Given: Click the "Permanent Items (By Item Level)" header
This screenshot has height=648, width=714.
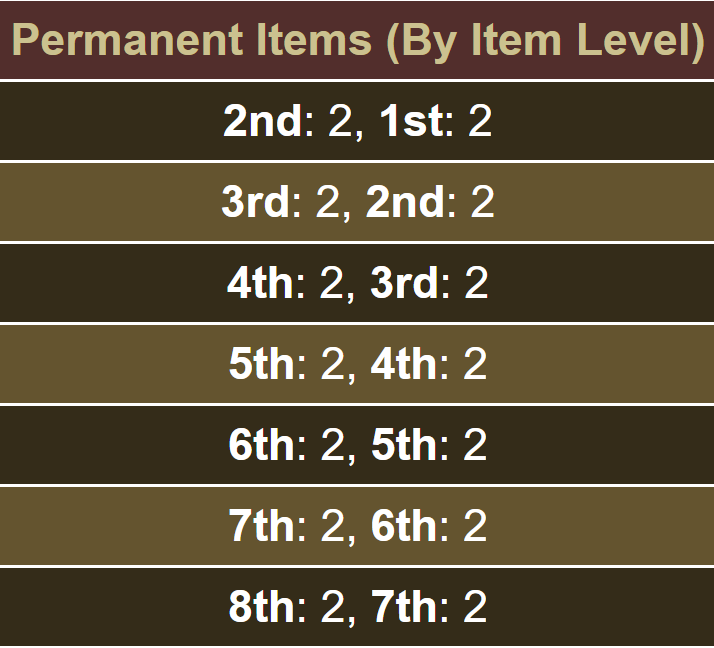Looking at the screenshot, I should pos(357,40).
